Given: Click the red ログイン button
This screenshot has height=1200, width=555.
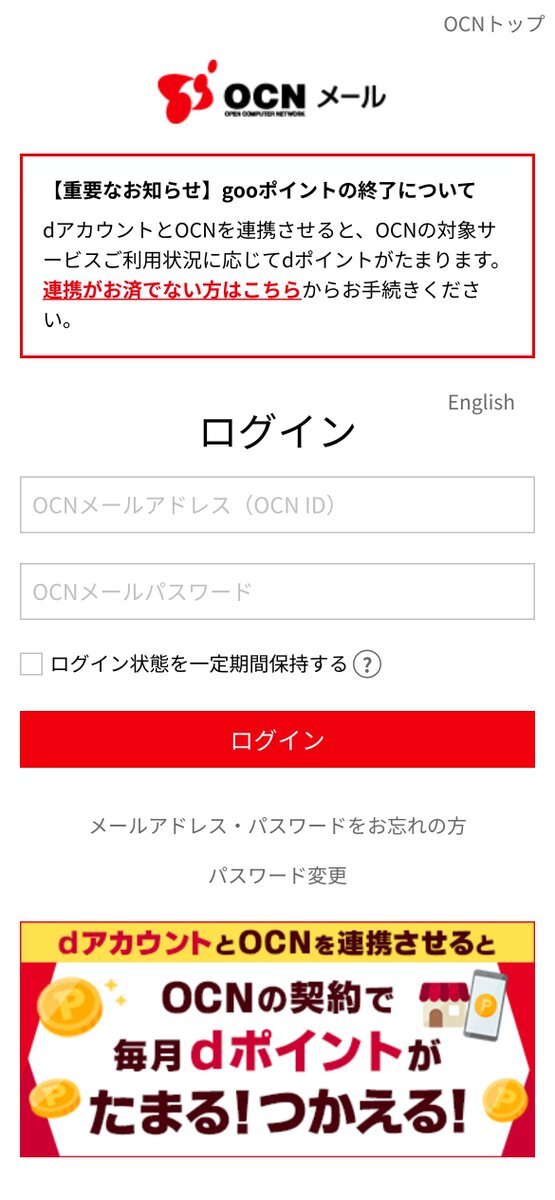Looking at the screenshot, I should [x=277, y=740].
